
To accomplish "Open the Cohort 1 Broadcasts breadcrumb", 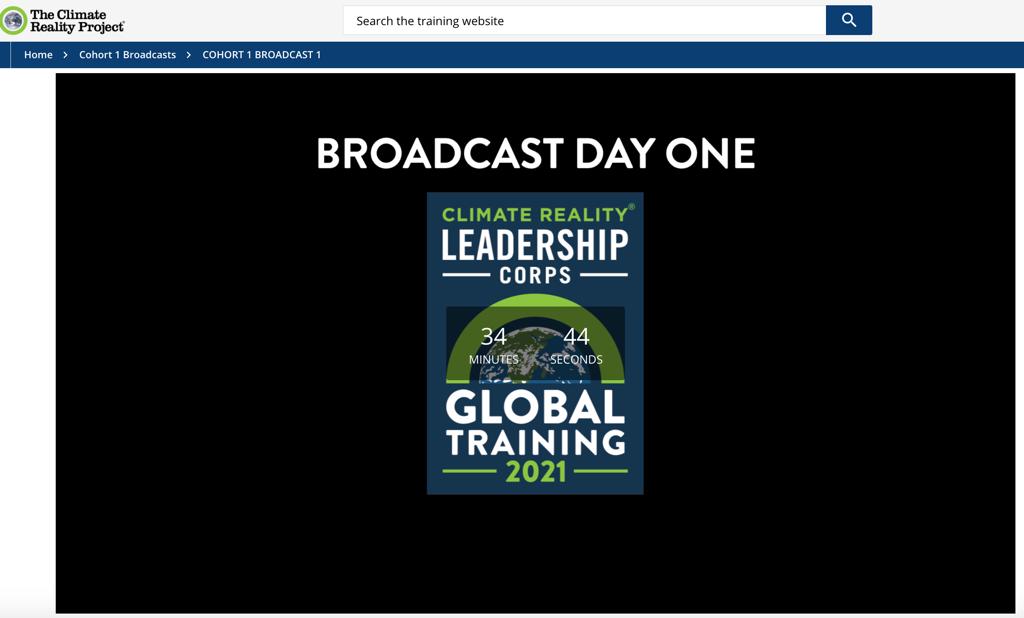I will tap(127, 55).
